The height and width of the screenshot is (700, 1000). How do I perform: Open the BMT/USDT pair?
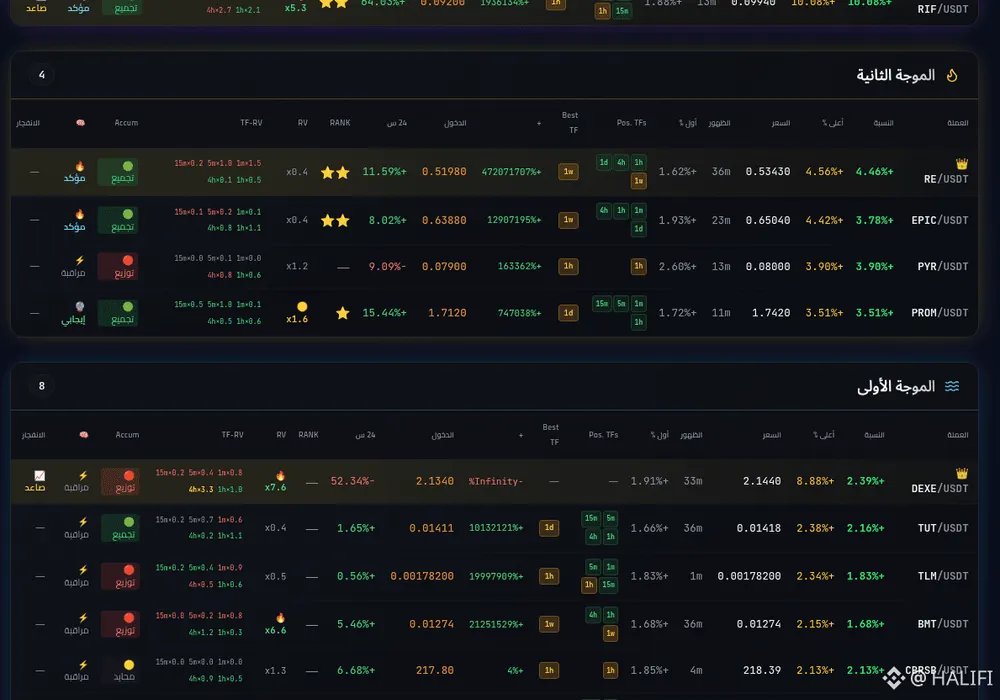943,624
